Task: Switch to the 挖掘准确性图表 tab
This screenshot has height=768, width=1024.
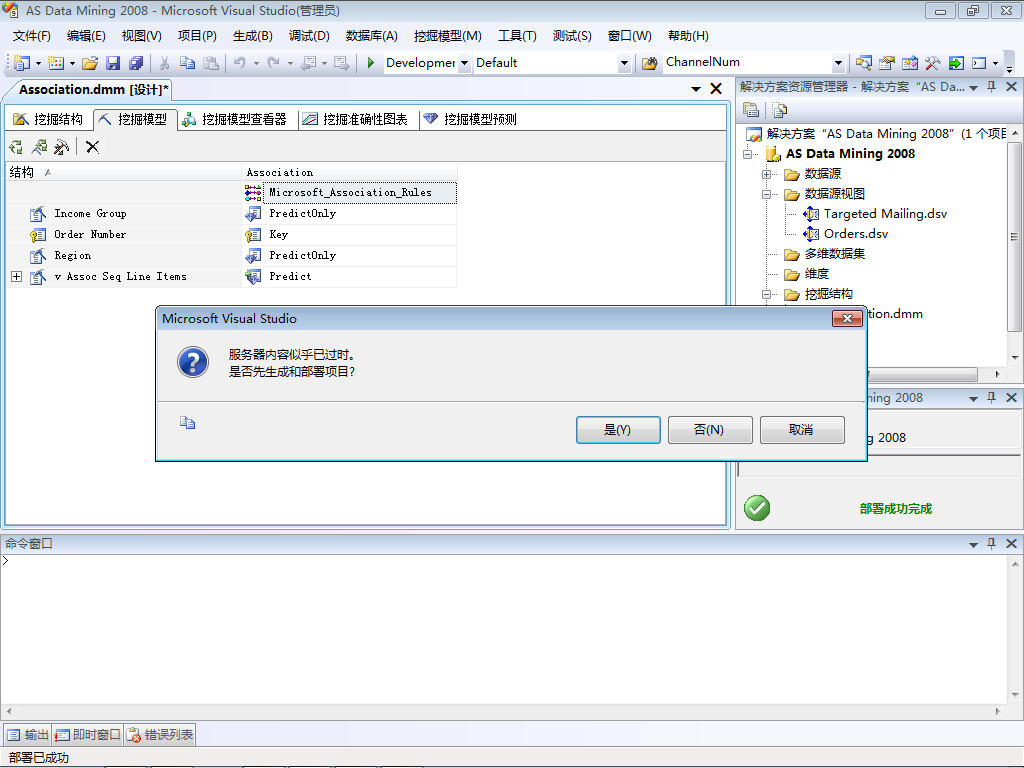Action: coord(355,119)
